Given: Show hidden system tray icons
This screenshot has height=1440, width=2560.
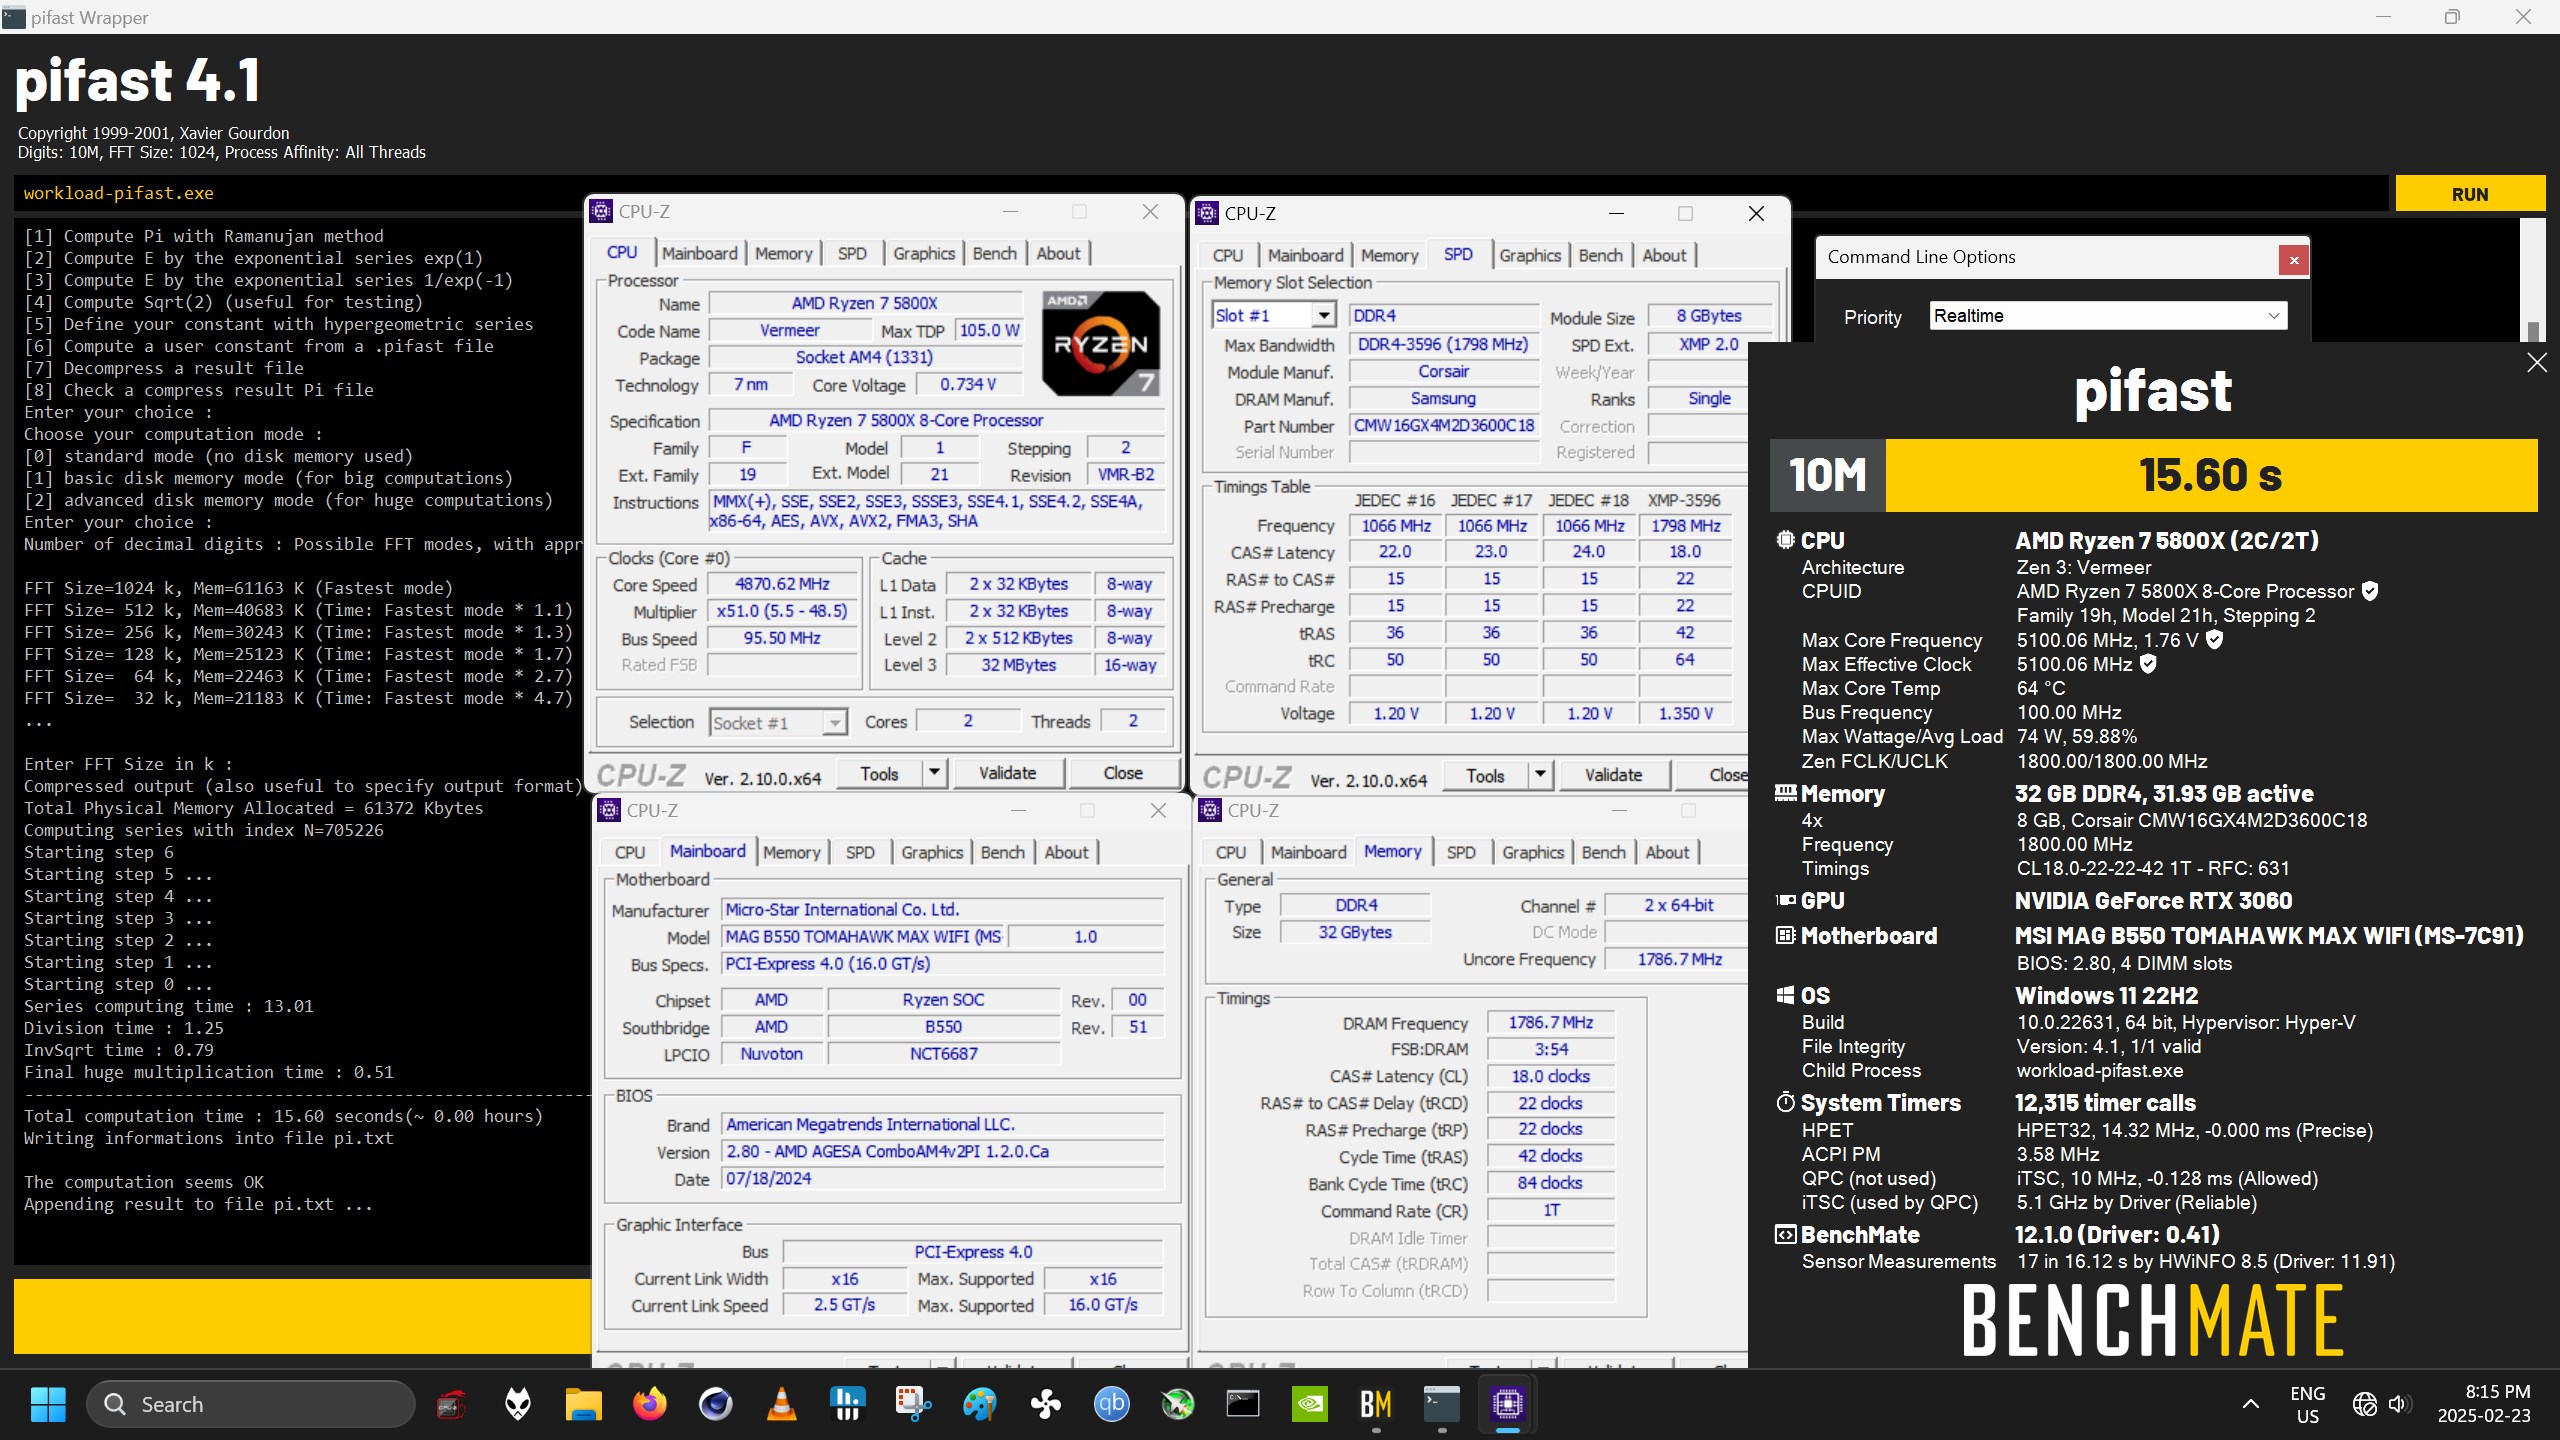Looking at the screenshot, I should [x=2250, y=1404].
